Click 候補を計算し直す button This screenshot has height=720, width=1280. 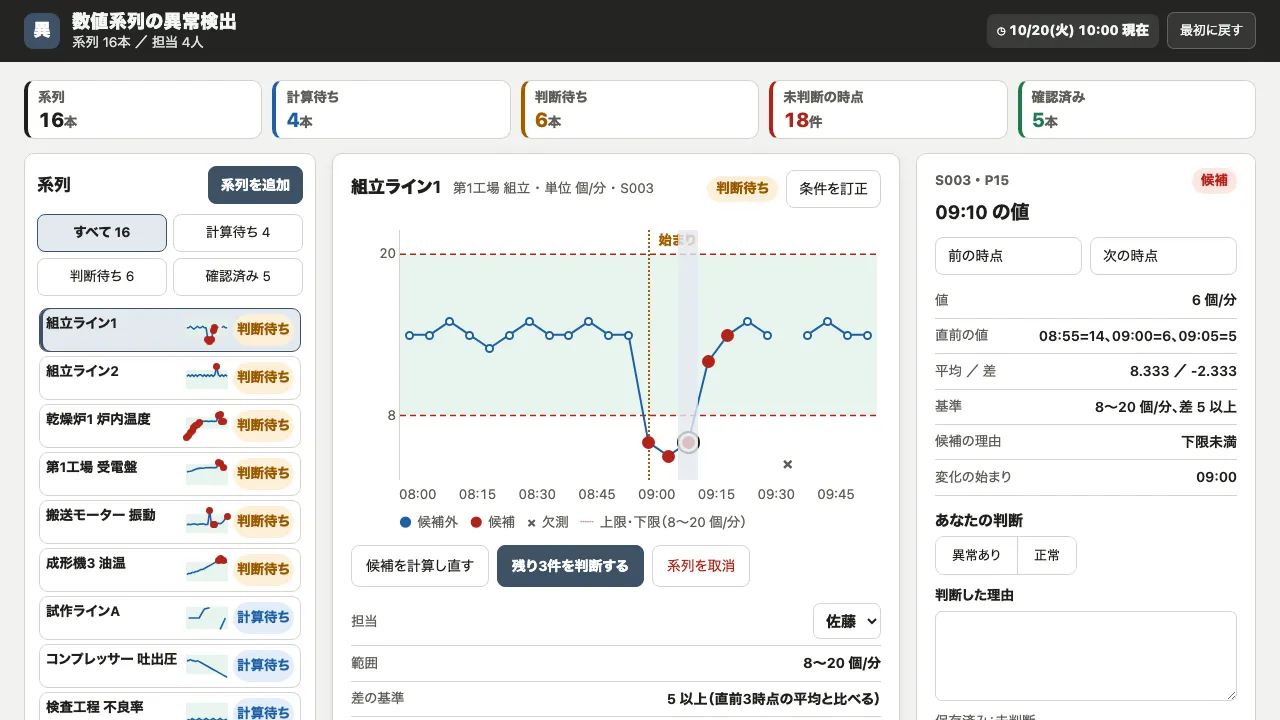(420, 566)
